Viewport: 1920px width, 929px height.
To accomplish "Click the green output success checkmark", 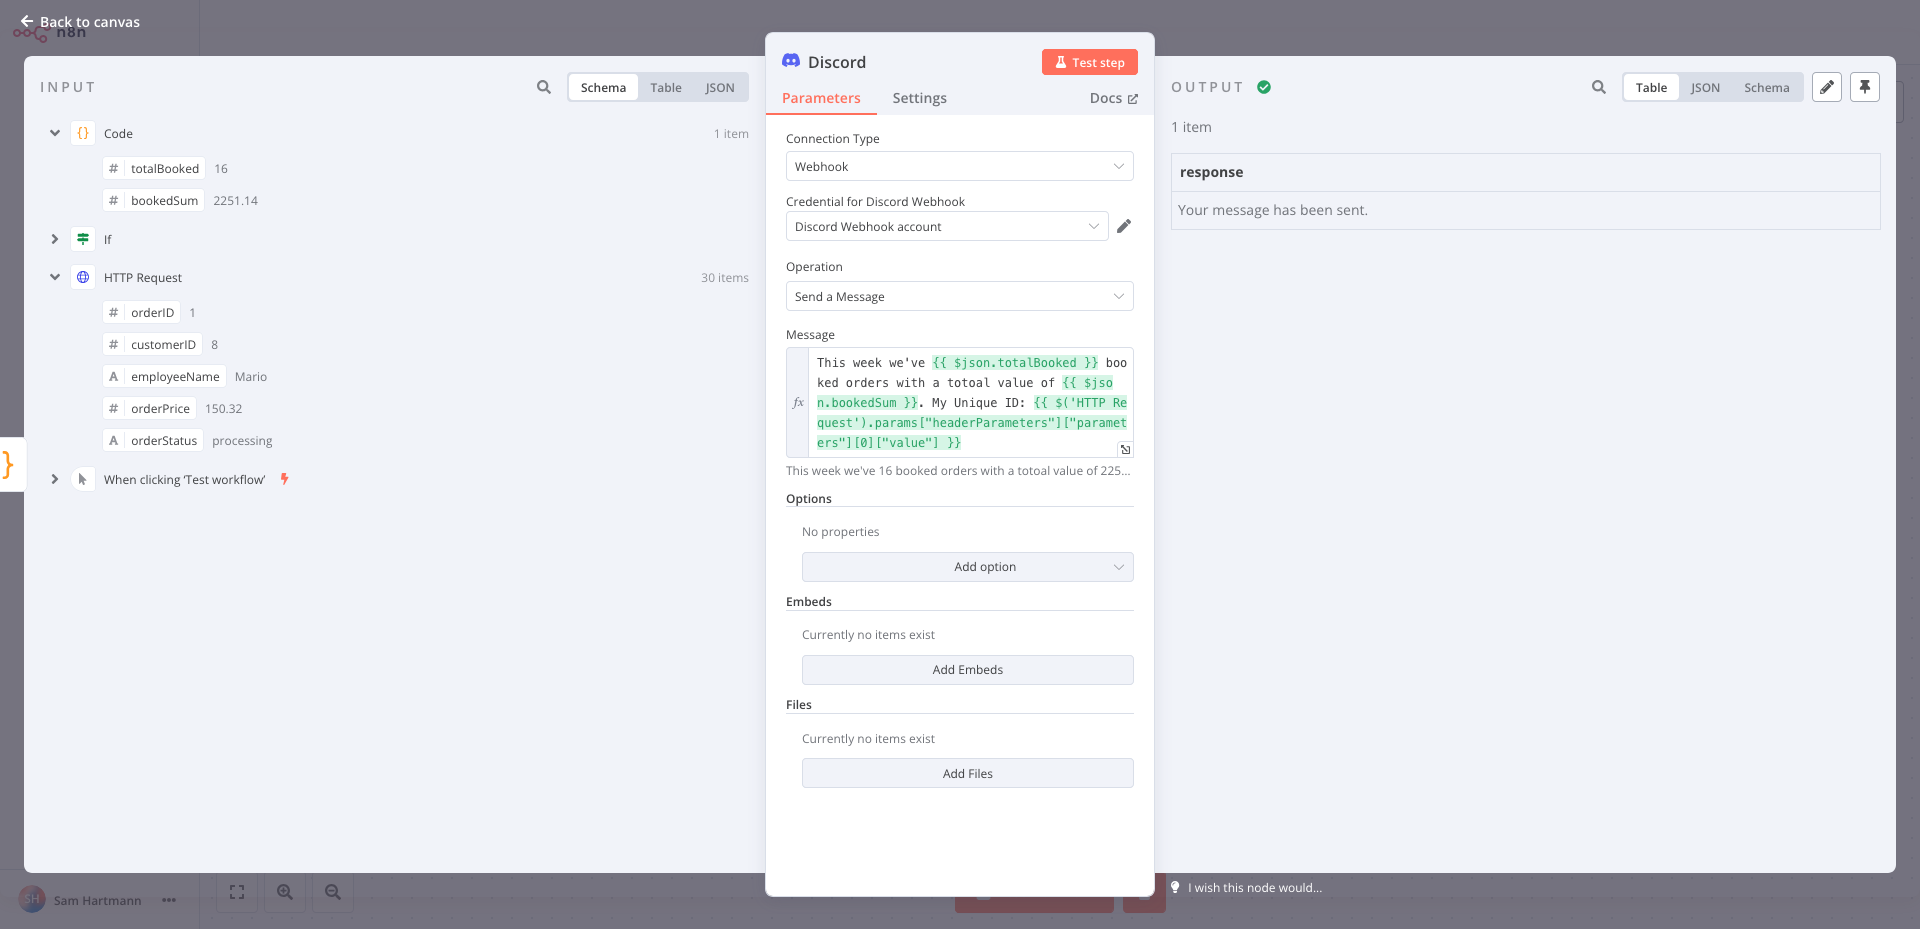I will tap(1264, 87).
